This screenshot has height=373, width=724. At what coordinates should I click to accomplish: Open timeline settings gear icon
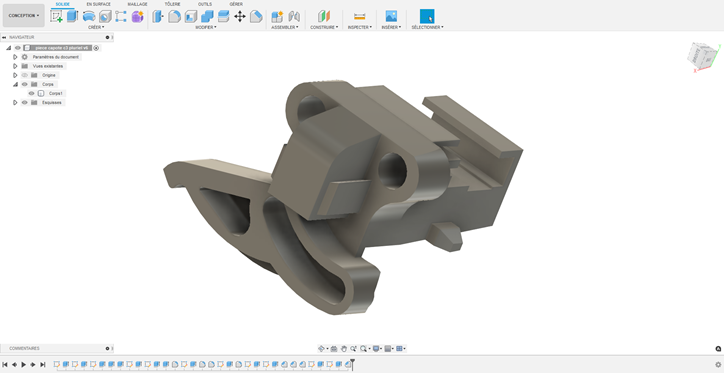click(718, 364)
